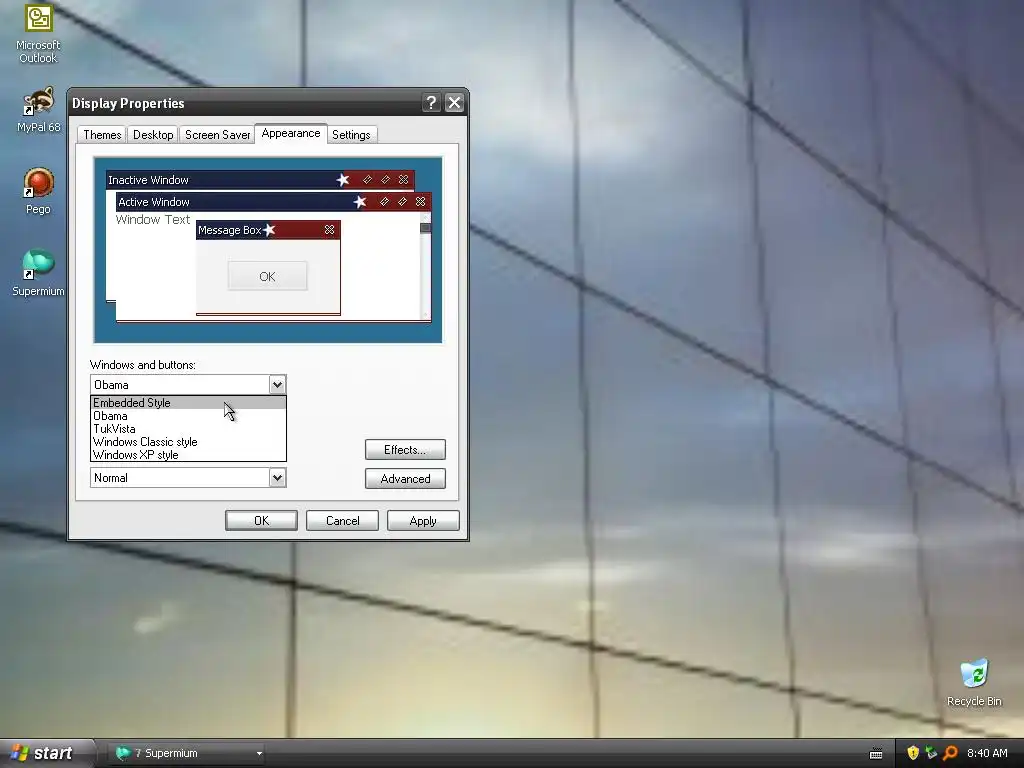This screenshot has width=1024, height=768.
Task: Click the Inactive Window preview close icon
Action: click(x=404, y=180)
